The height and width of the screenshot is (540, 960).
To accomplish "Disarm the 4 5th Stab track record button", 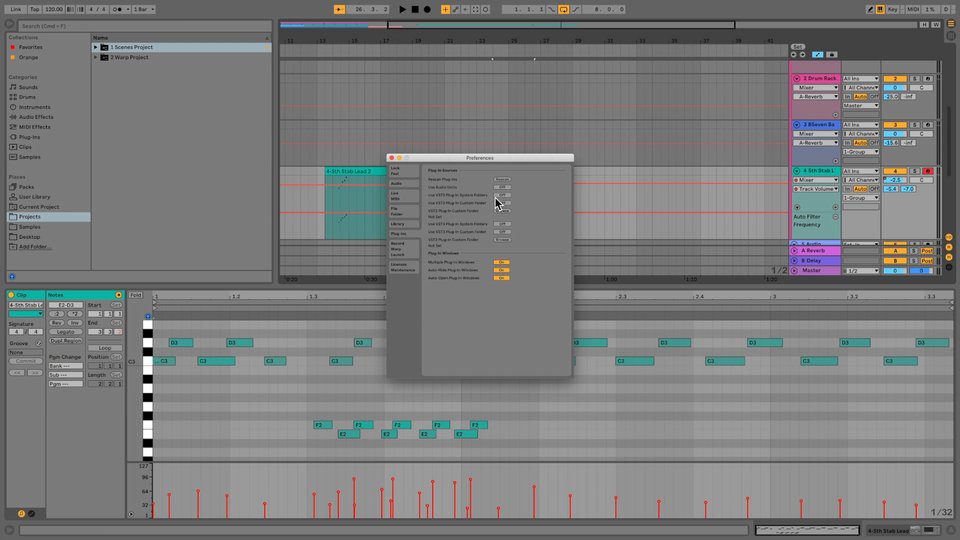I will coord(928,171).
